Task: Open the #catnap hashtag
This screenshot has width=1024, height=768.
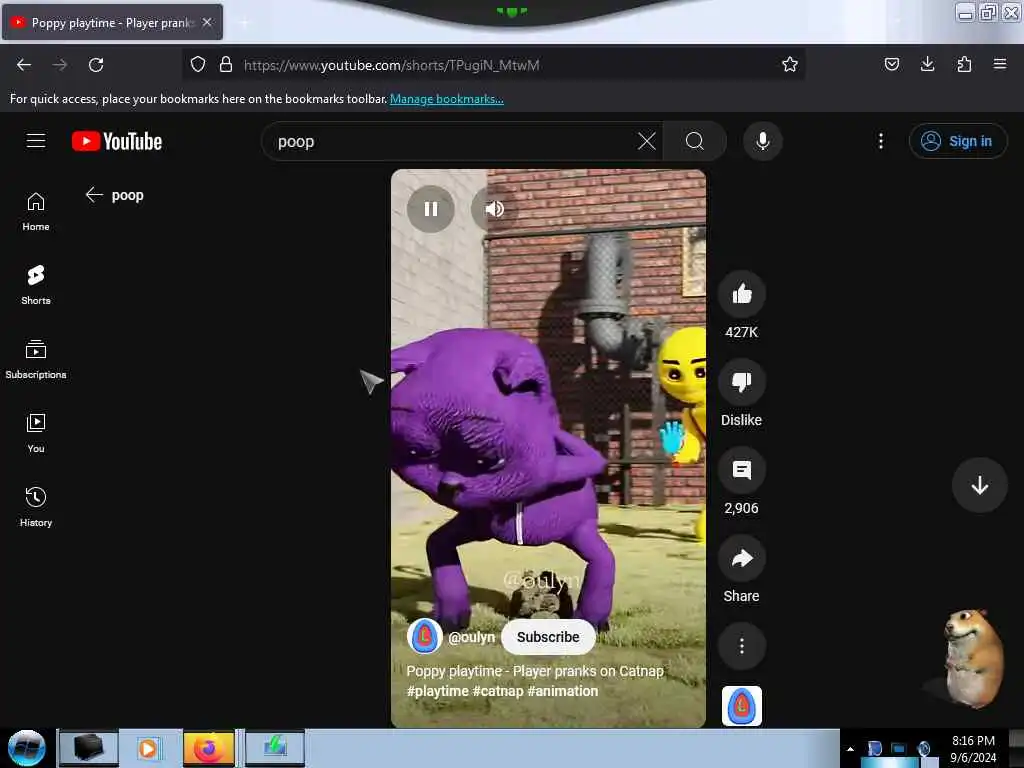Action: point(498,691)
